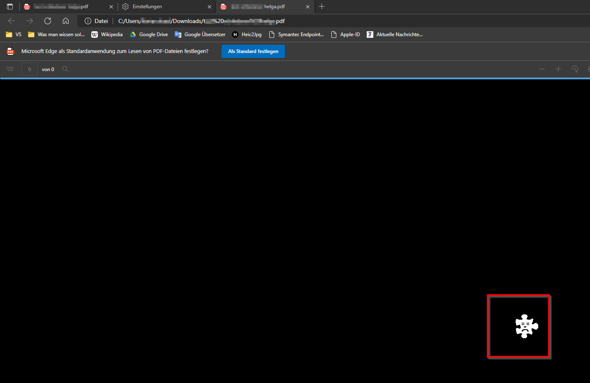Switch to the first PDF tab
The image size is (590, 383).
68,7
